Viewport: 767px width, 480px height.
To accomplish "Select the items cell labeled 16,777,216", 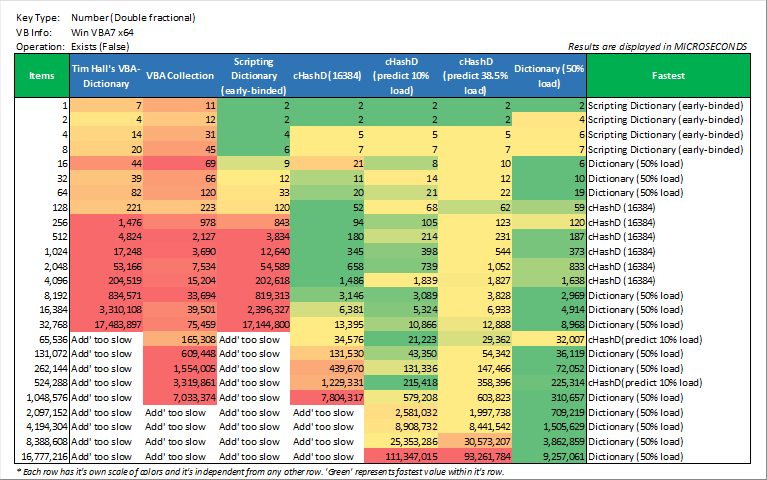I will 40,456.
